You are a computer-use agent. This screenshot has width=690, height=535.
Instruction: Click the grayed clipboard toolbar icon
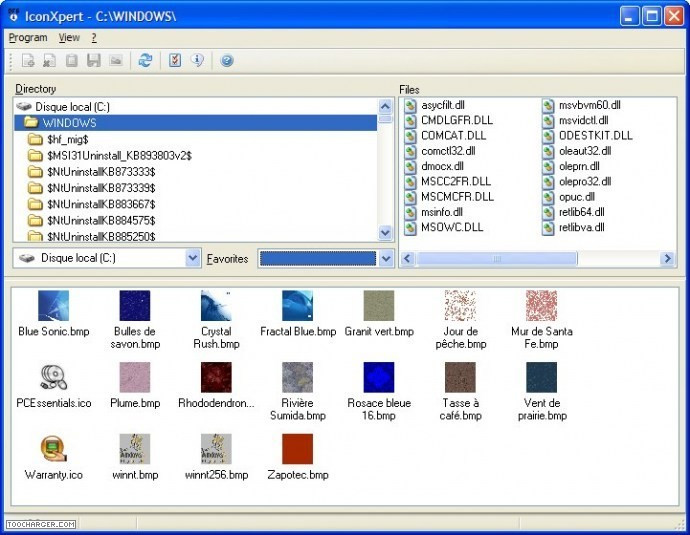(71, 60)
